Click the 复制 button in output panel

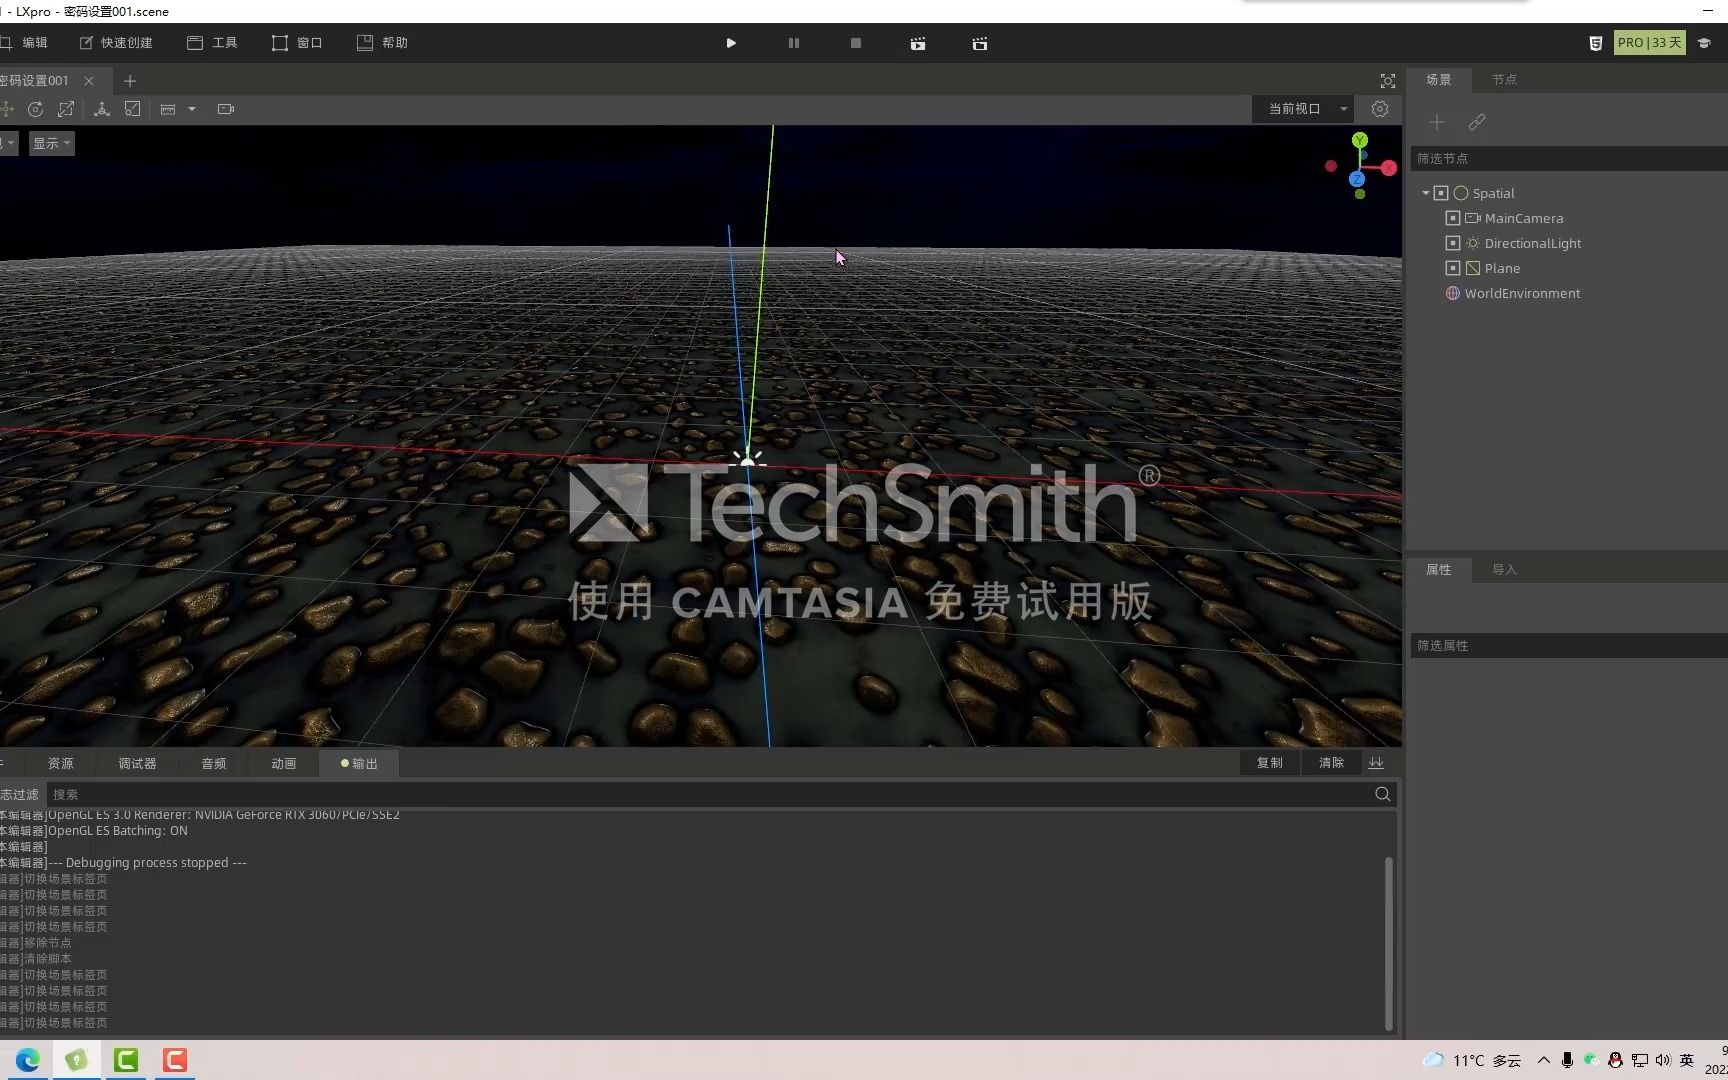click(1269, 763)
